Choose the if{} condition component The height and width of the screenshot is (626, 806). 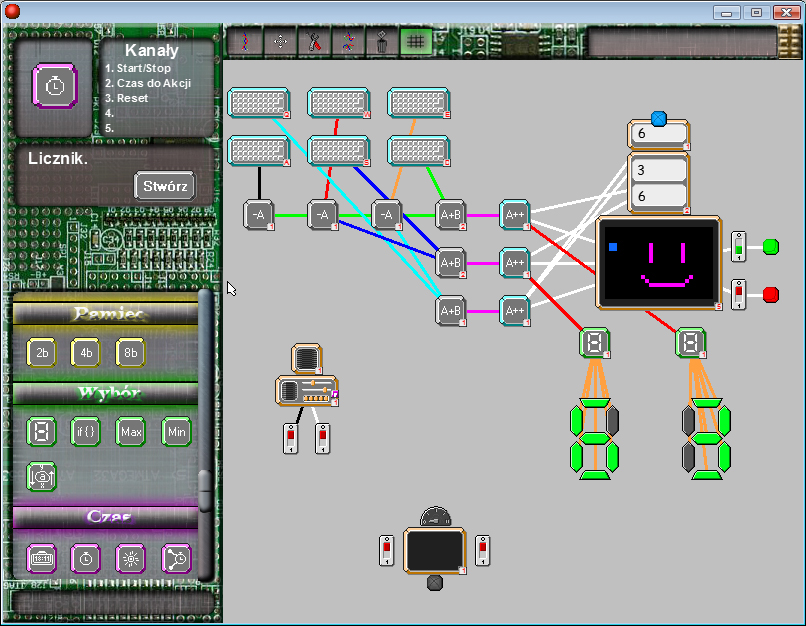86,432
